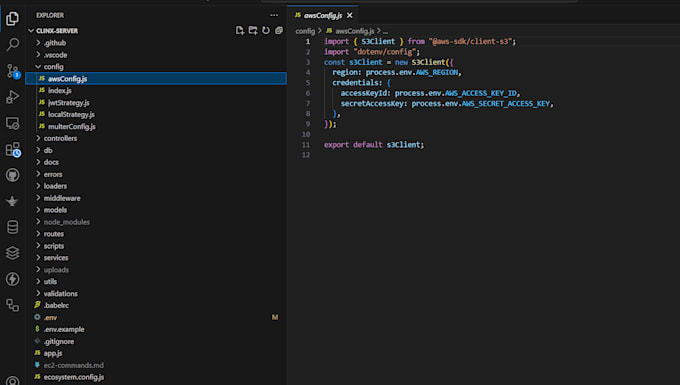Image resolution: width=680 pixels, height=385 pixels.
Task: Open the Explorer view in activity bar
Action: 12,19
